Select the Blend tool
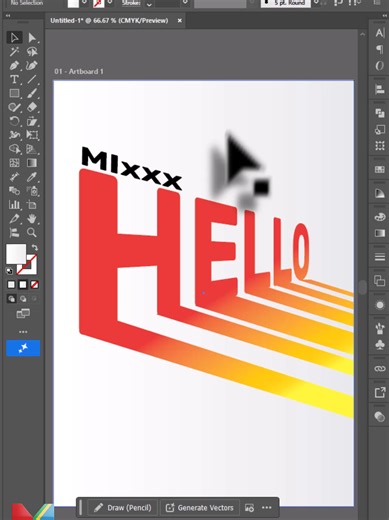Viewport: 389px width, 520px height. (14, 191)
